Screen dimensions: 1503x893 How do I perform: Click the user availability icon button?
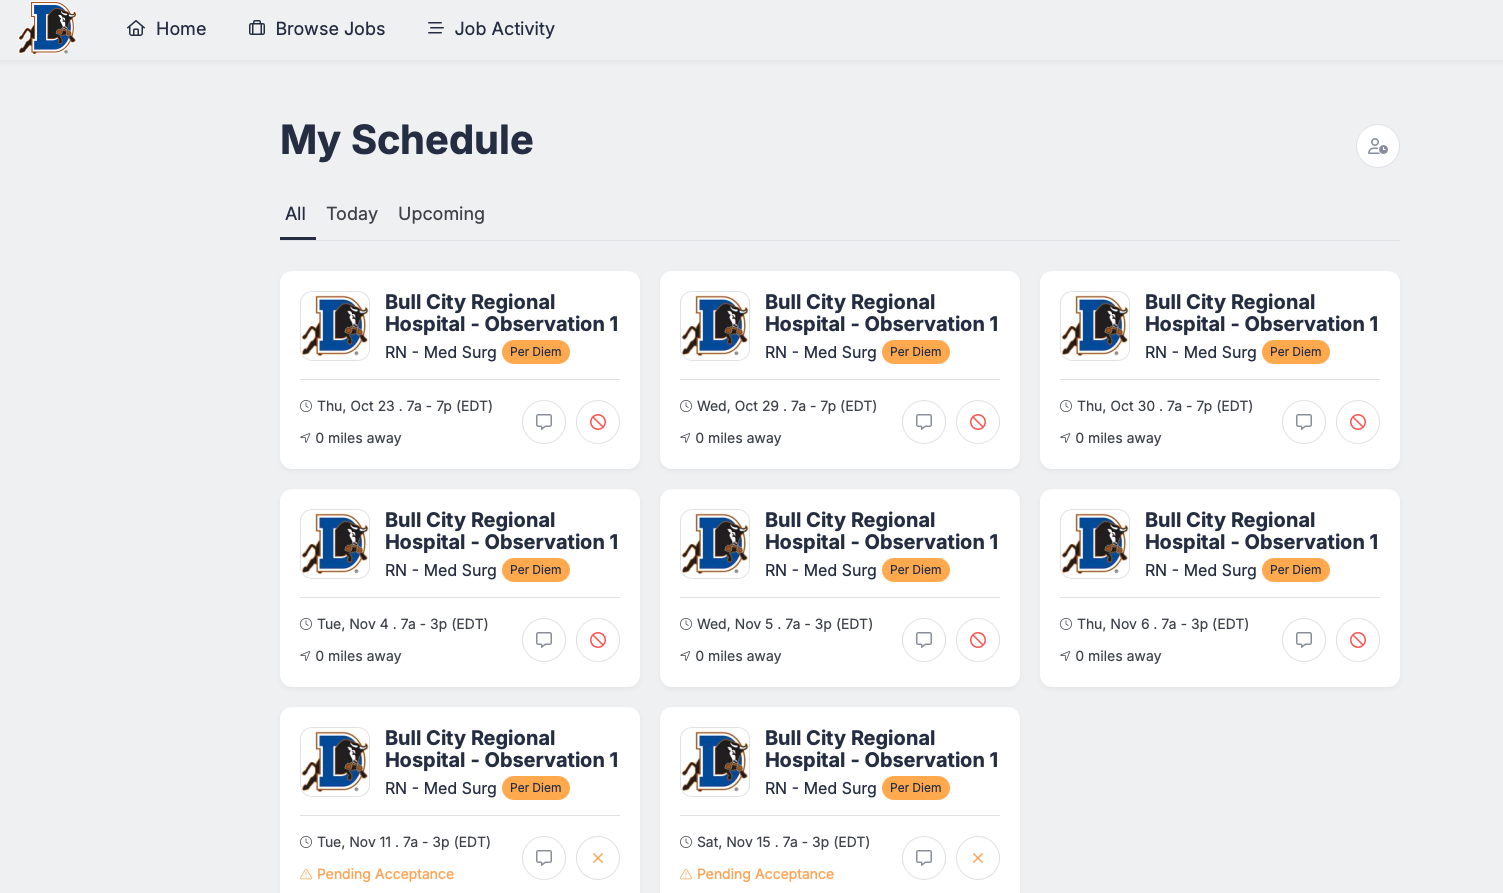1377,146
